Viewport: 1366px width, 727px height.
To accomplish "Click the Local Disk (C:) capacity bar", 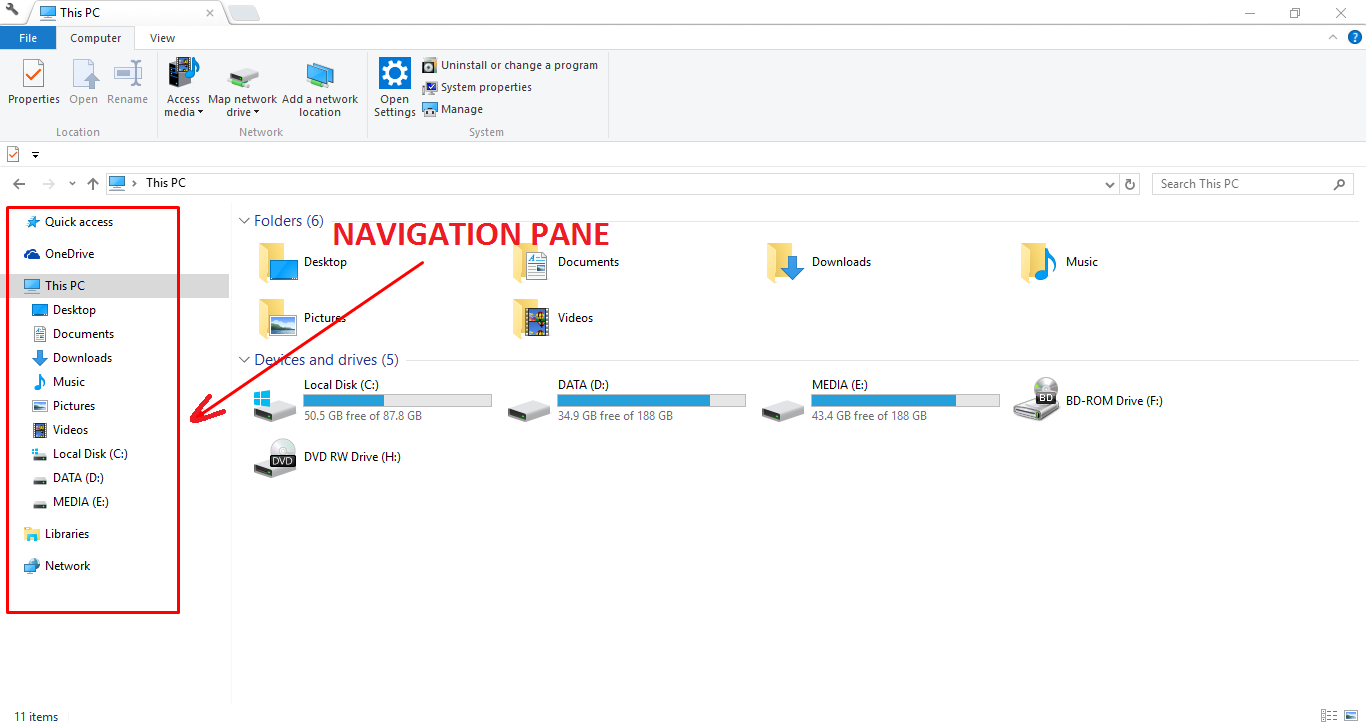I will pos(397,400).
